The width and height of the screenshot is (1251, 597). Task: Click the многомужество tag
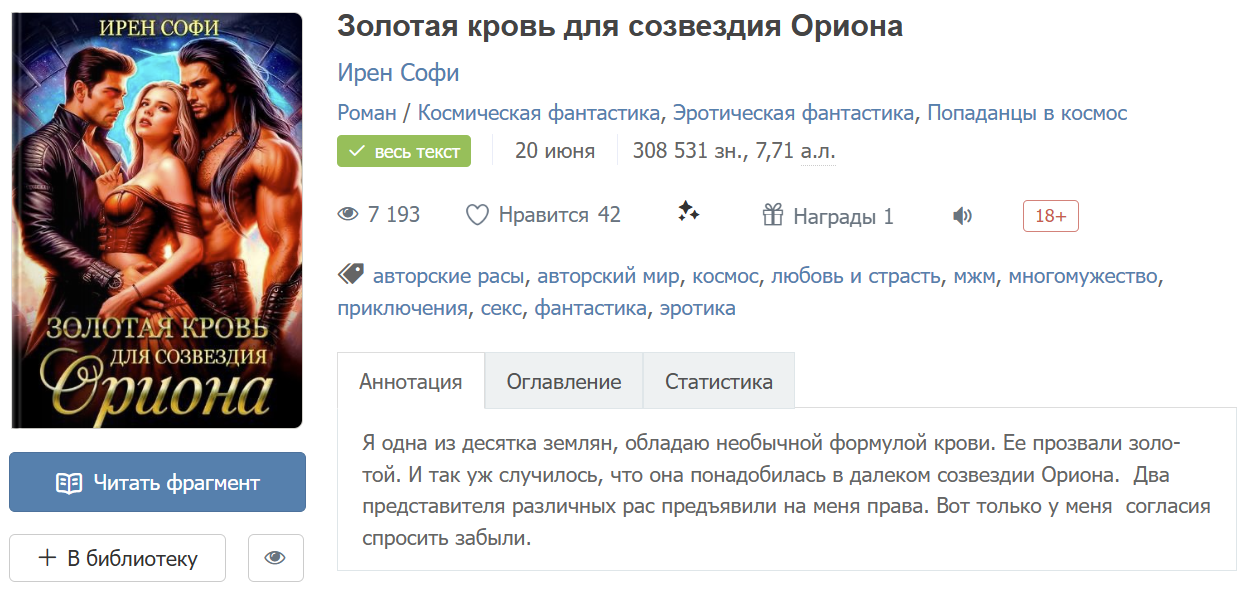click(1083, 276)
